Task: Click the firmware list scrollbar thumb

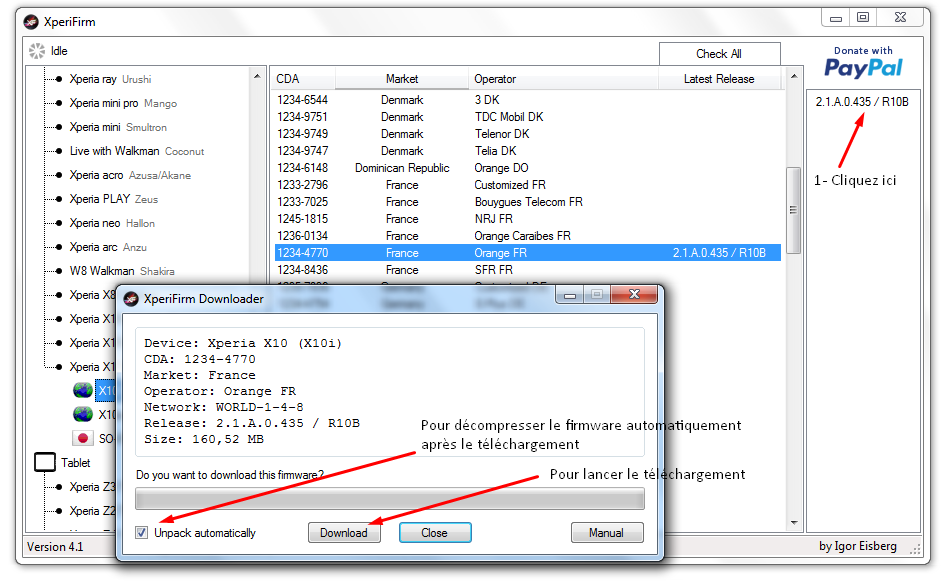Action: point(793,210)
